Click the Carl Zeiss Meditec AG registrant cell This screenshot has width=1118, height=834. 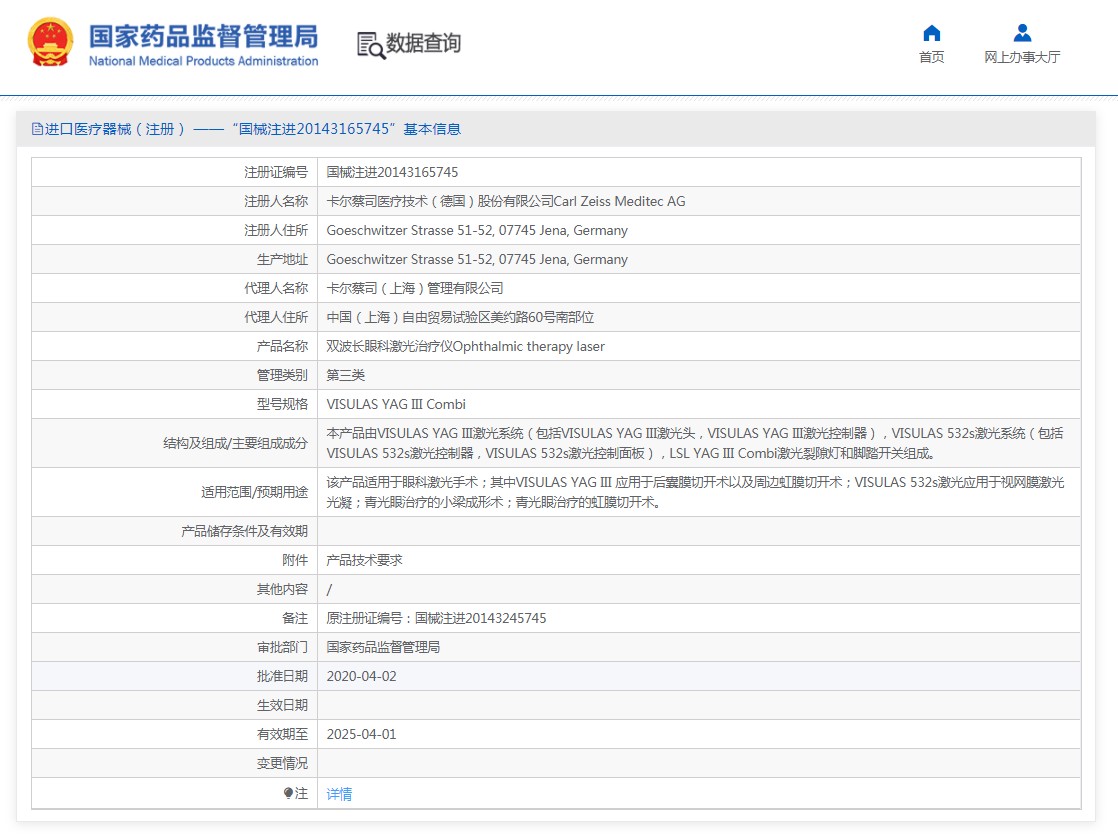click(x=505, y=201)
